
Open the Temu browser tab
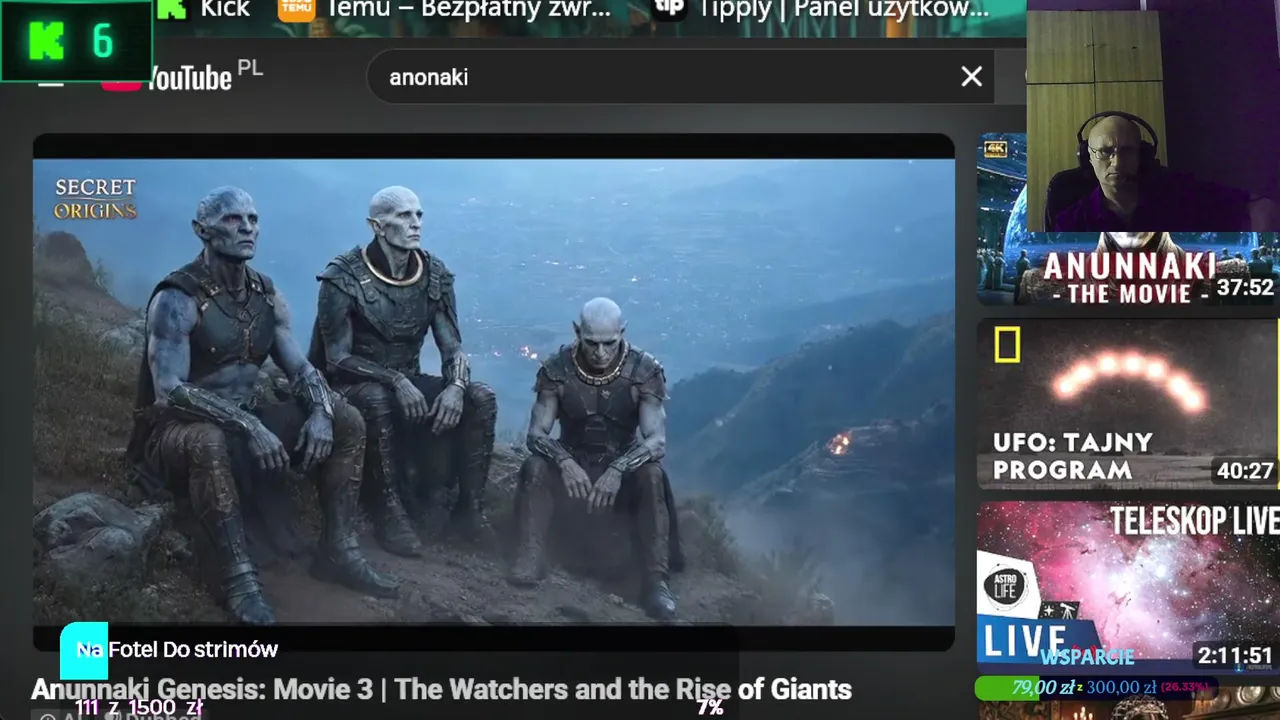tap(444, 10)
